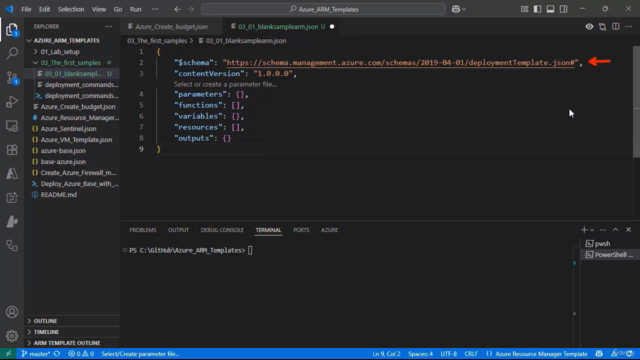Open the View menu

click(99, 9)
